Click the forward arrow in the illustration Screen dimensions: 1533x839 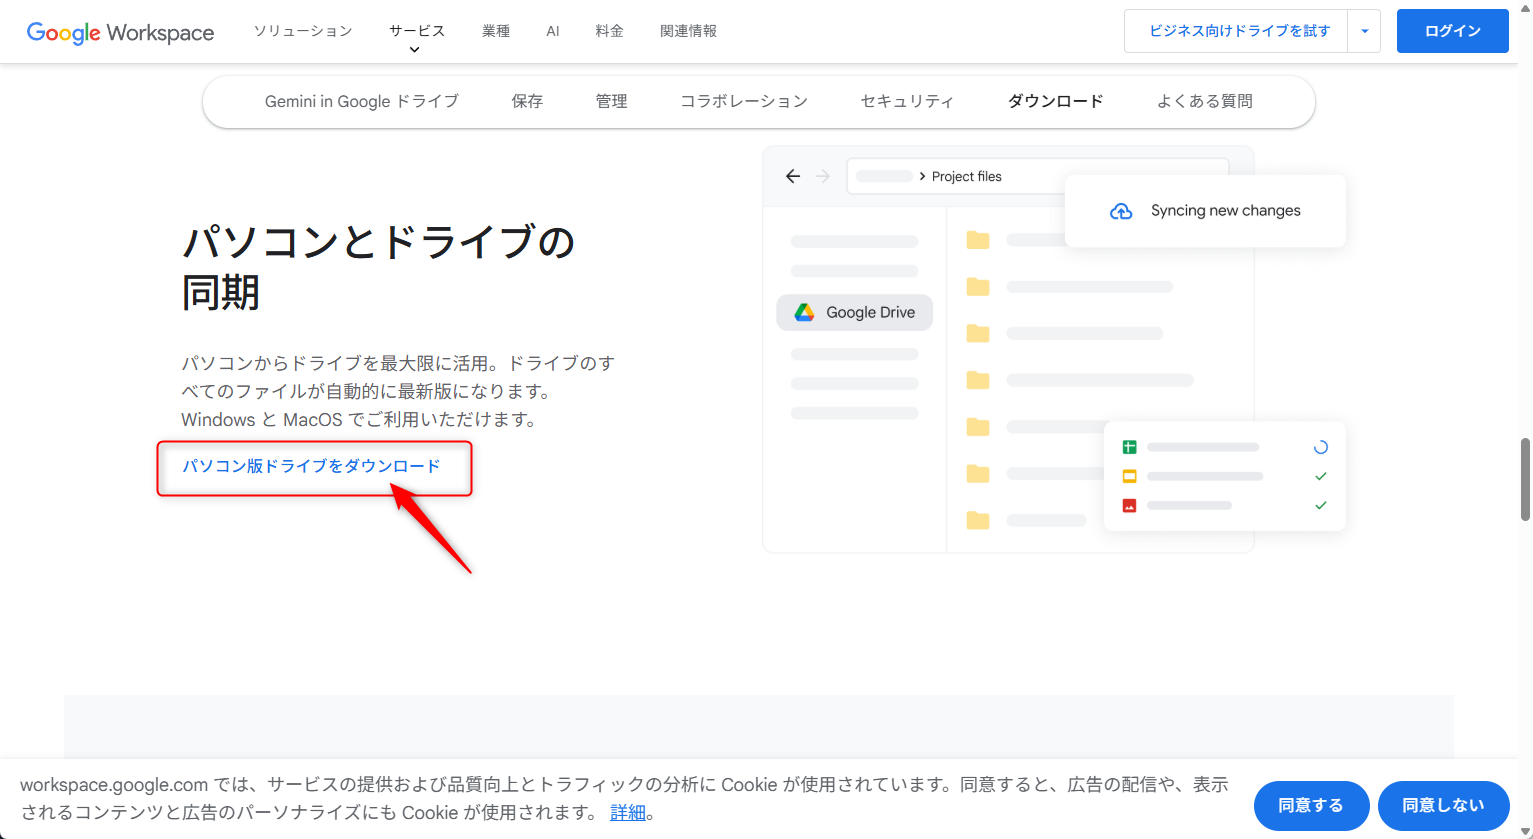point(823,176)
